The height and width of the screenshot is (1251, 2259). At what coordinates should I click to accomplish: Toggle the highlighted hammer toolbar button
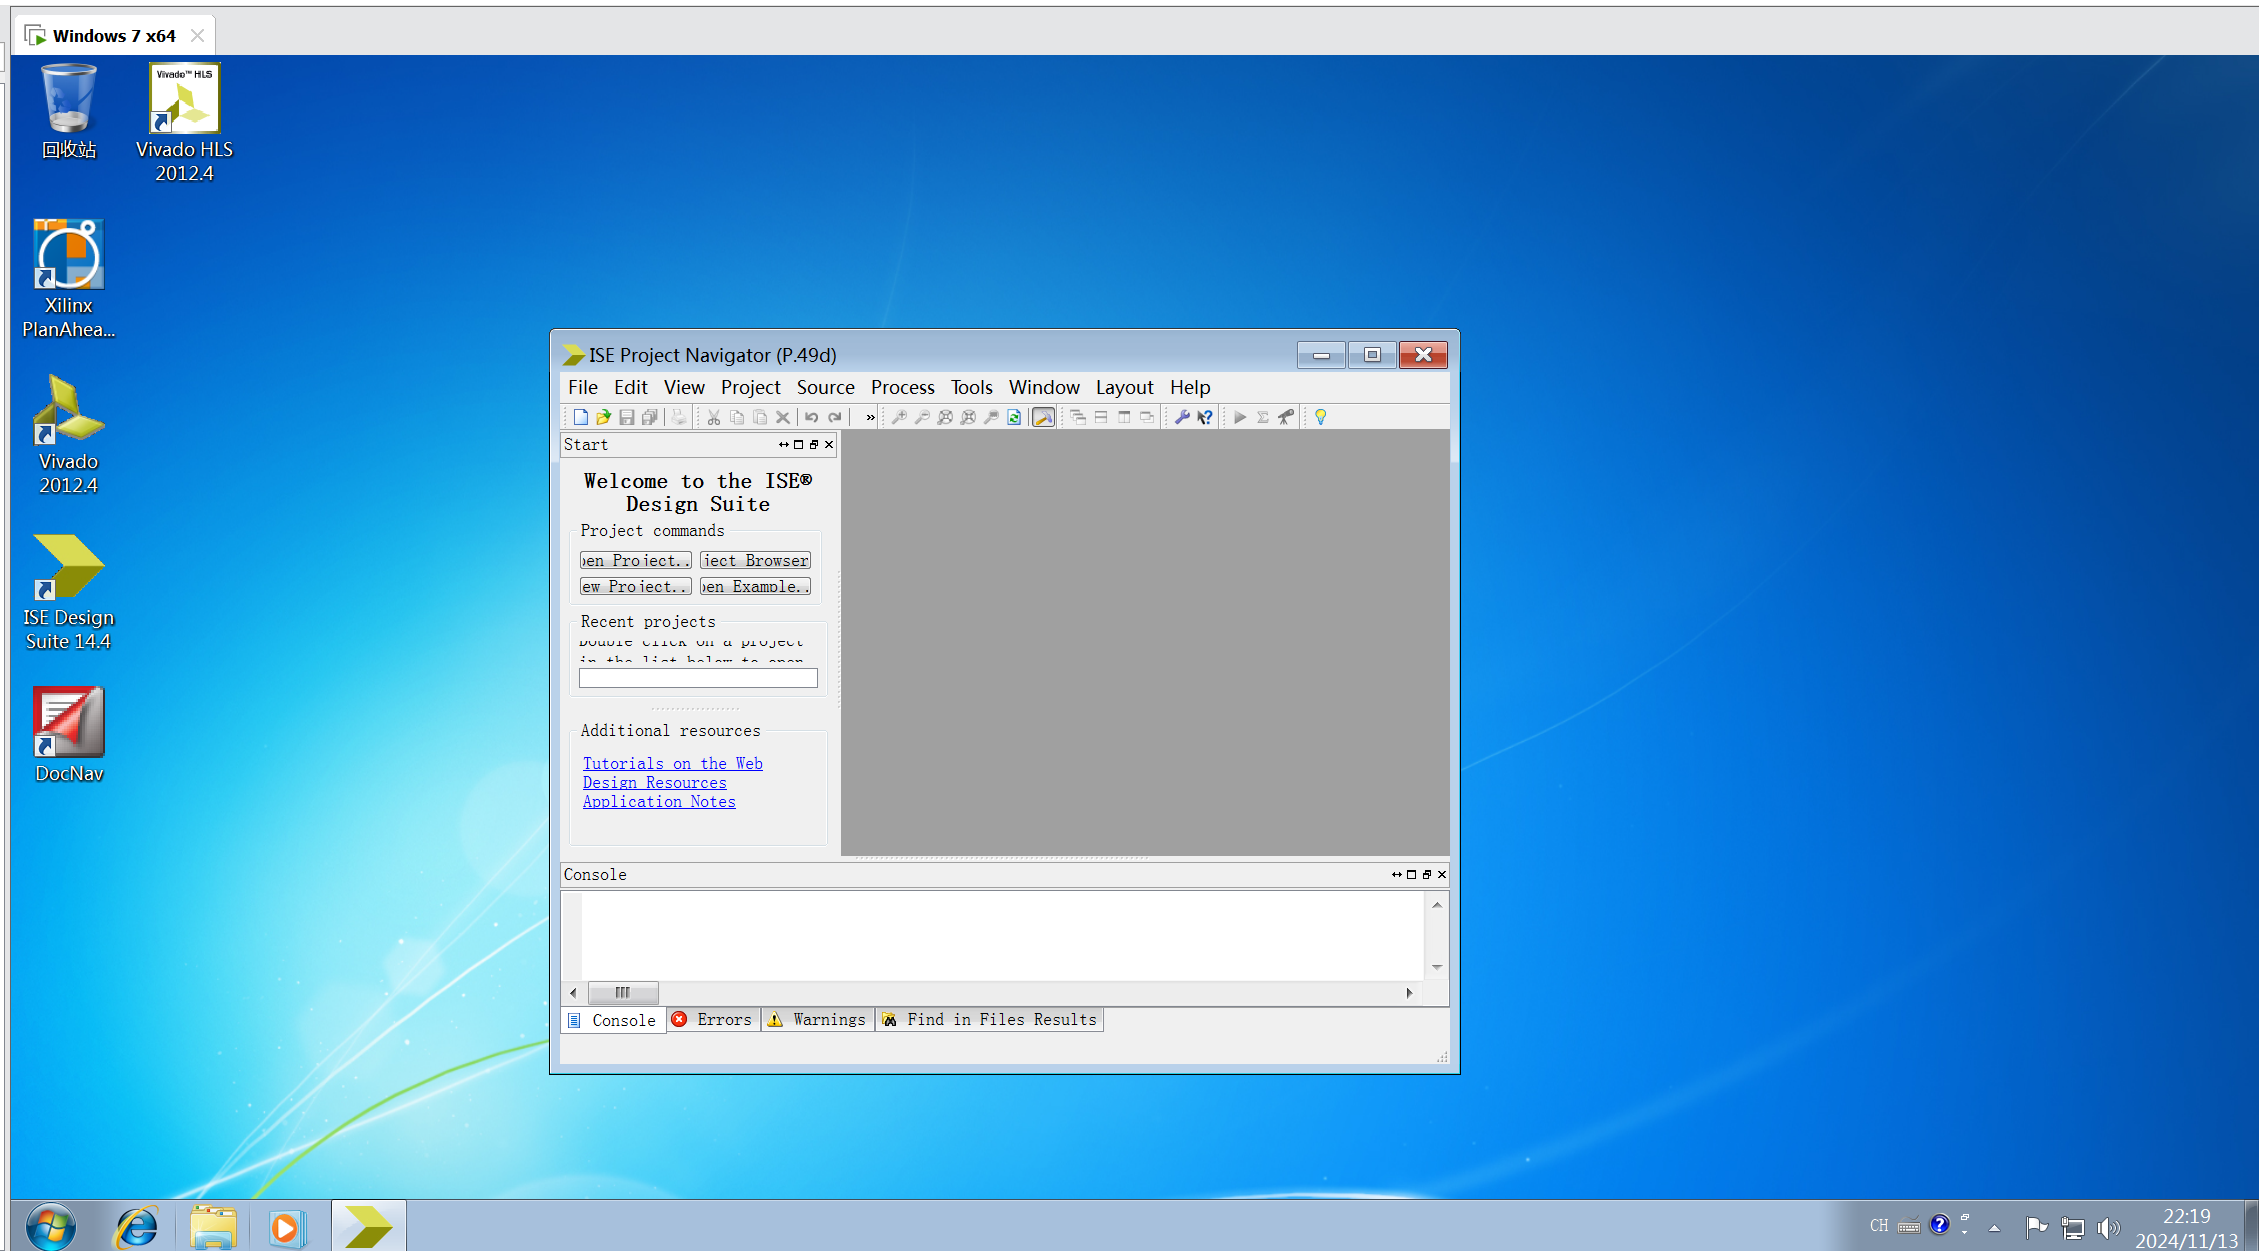[1043, 417]
